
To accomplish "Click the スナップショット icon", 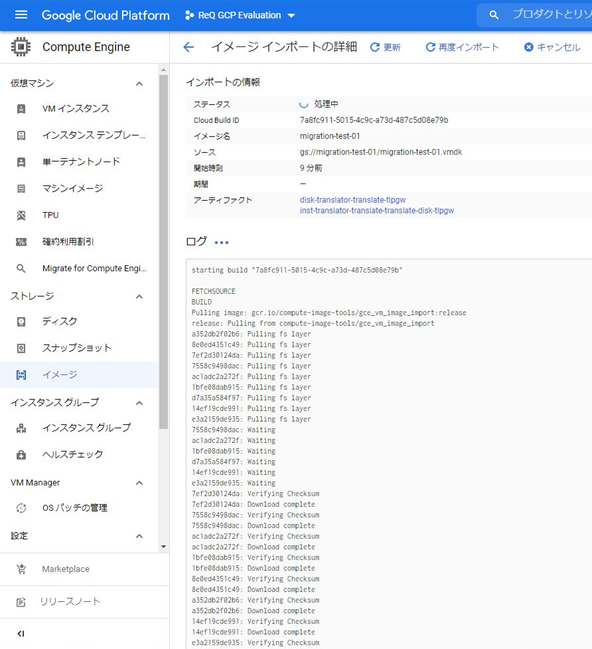I will click(21, 348).
